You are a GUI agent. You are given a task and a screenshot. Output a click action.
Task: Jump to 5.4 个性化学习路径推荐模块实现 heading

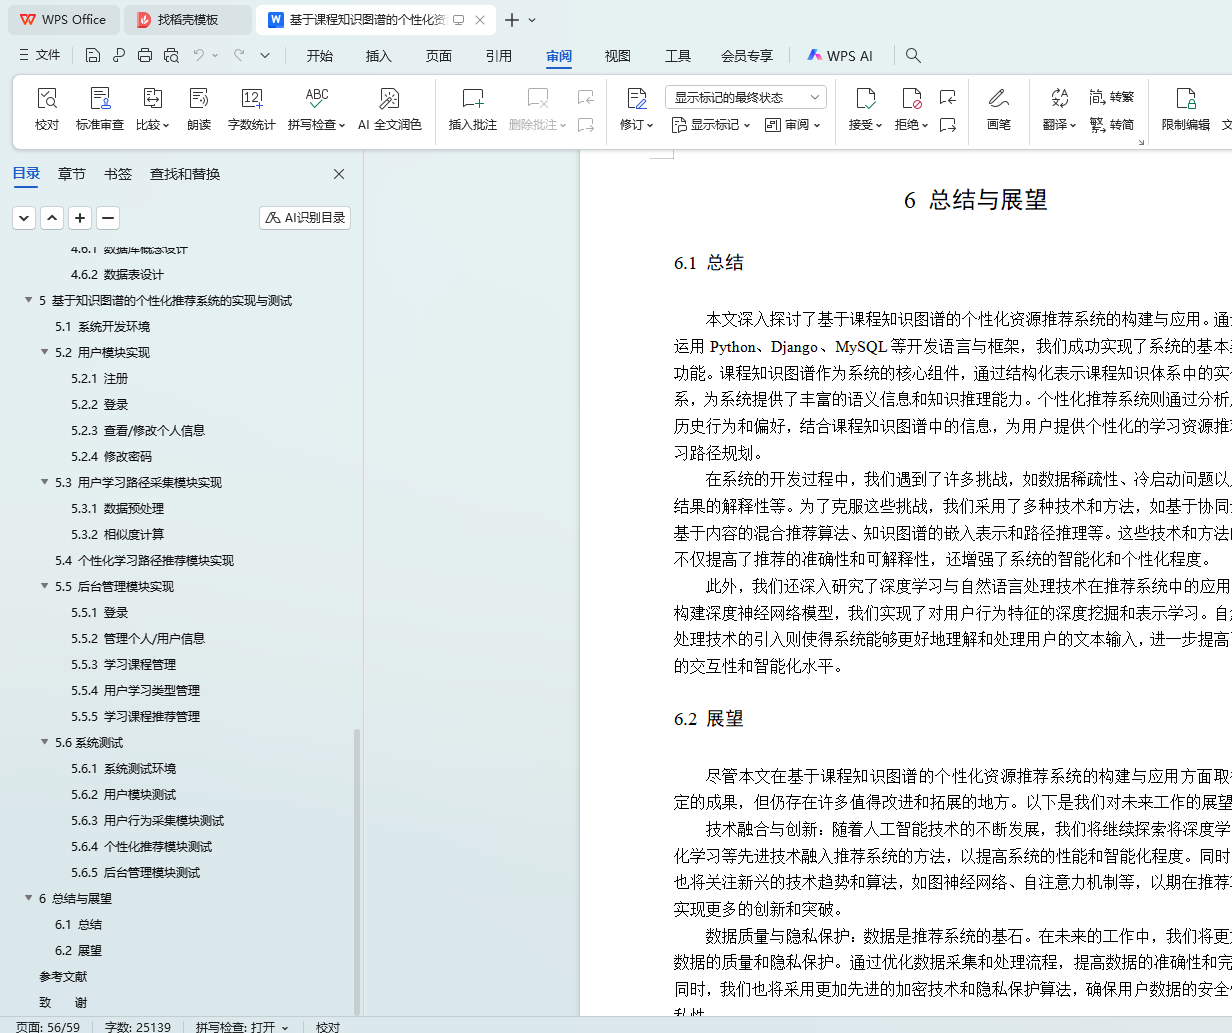(x=144, y=560)
